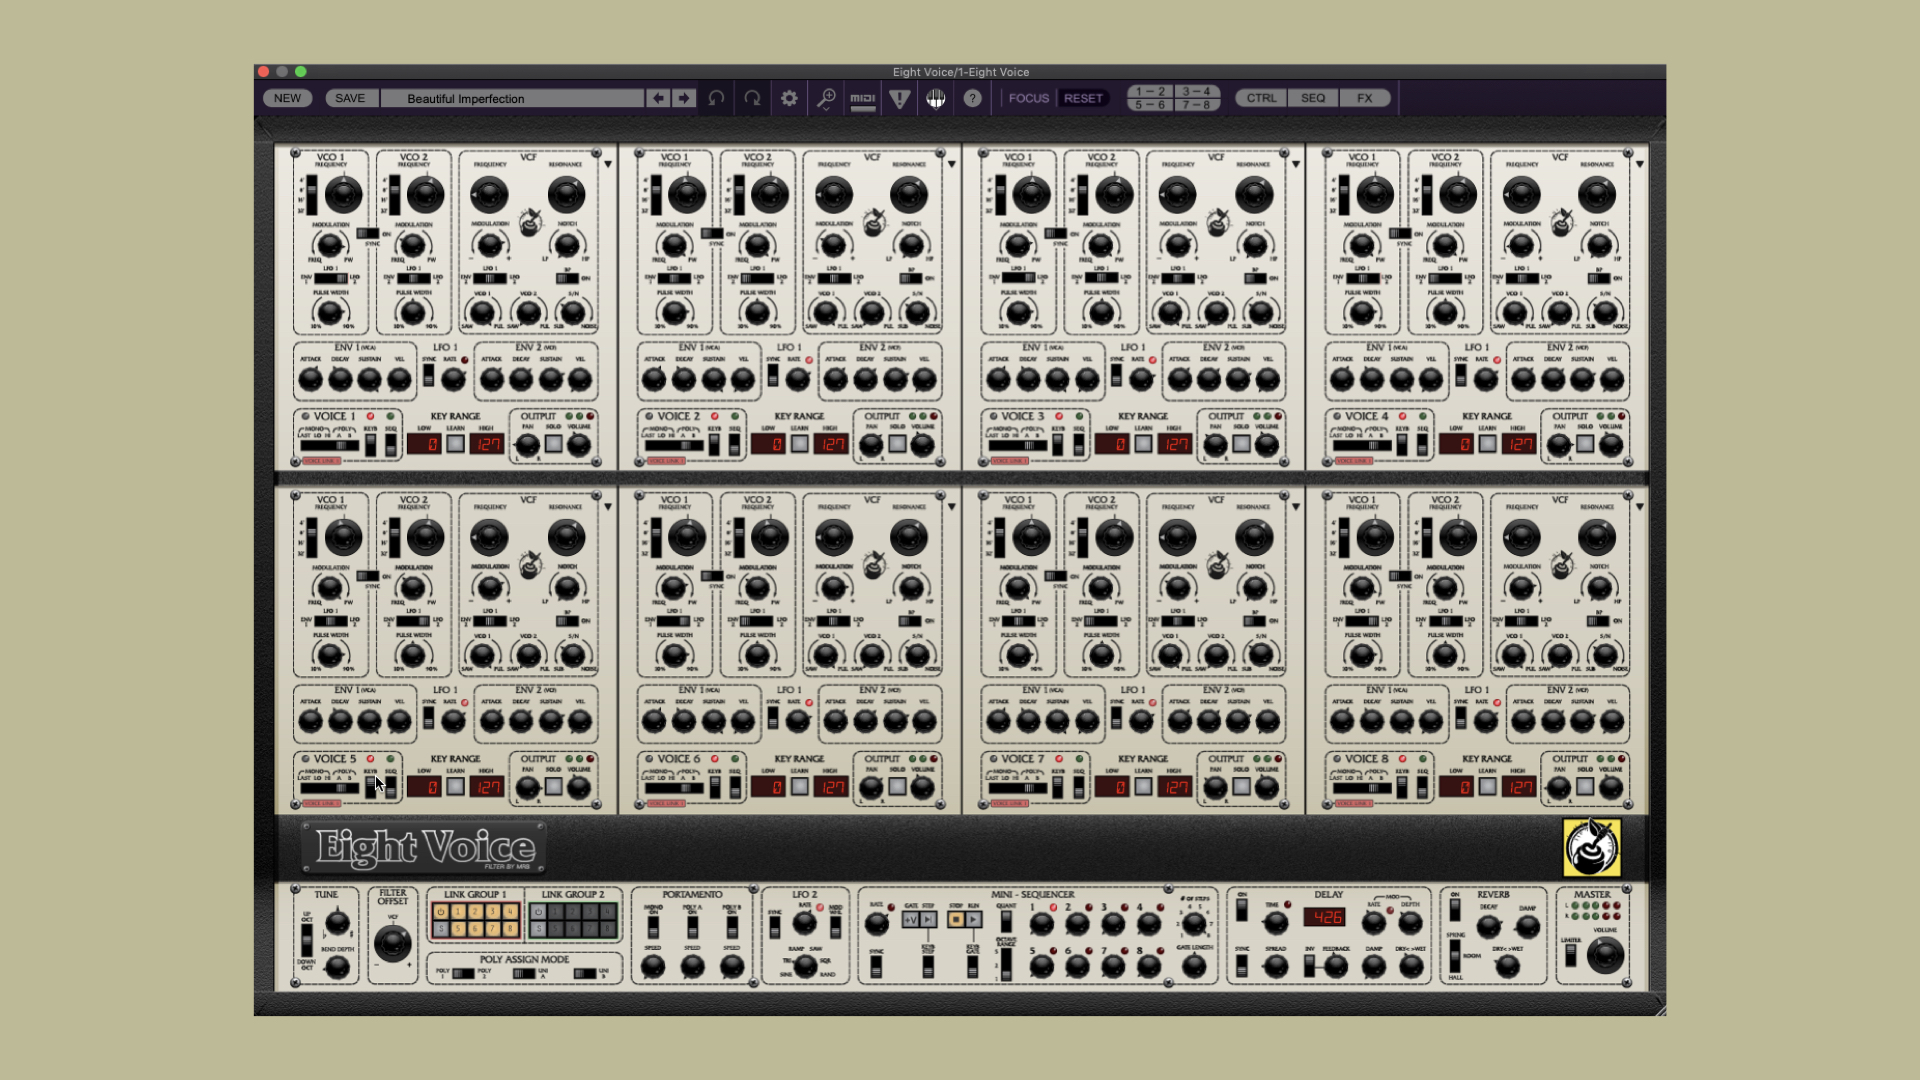Viewport: 1920px width, 1080px height.
Task: Click the Octave Range slider in Mini-Sequencer
Action: (1006, 965)
